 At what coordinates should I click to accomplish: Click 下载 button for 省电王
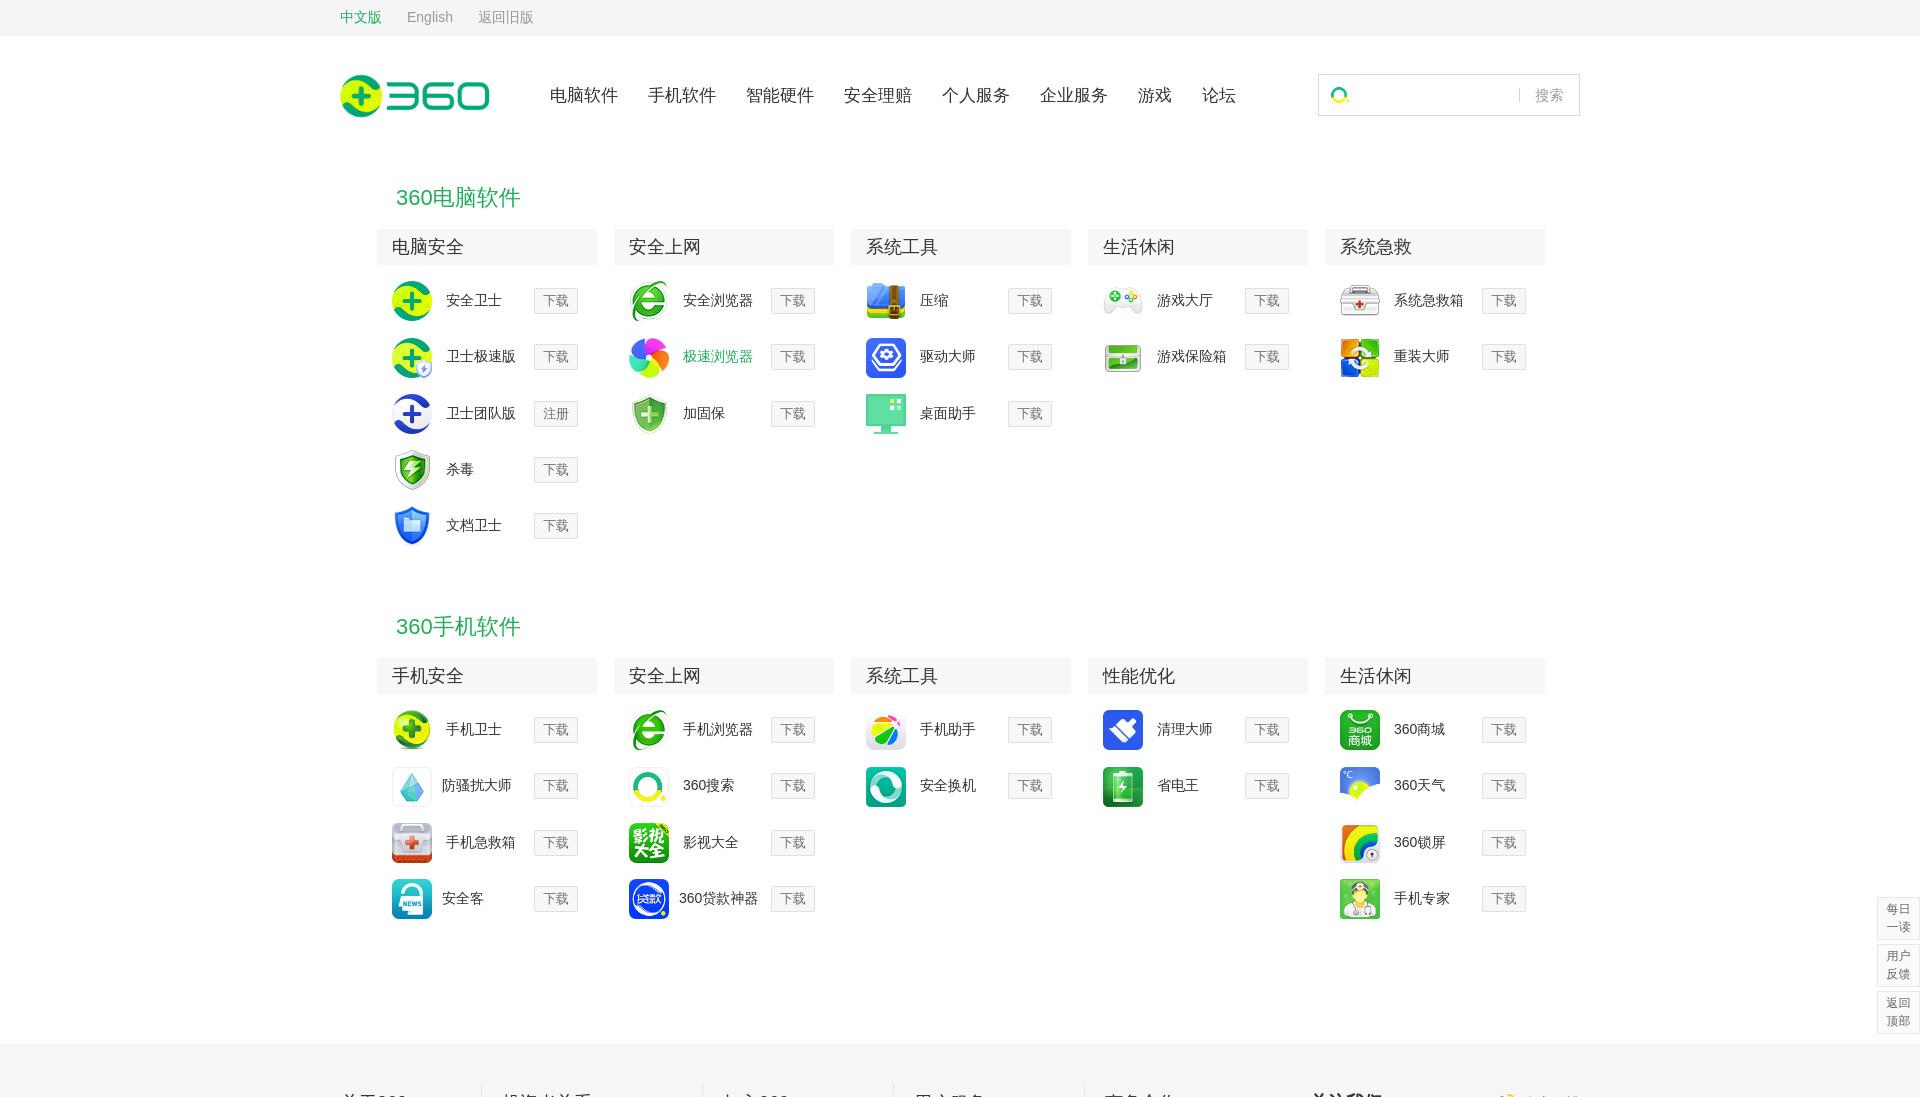point(1267,786)
